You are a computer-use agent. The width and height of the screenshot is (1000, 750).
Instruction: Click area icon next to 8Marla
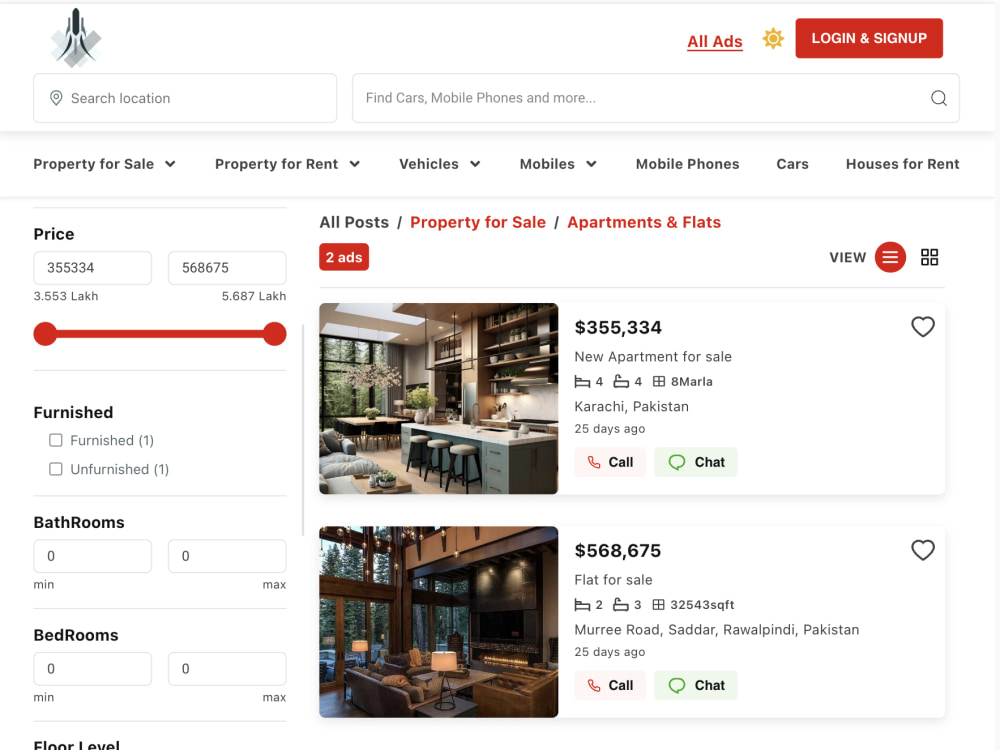point(659,381)
